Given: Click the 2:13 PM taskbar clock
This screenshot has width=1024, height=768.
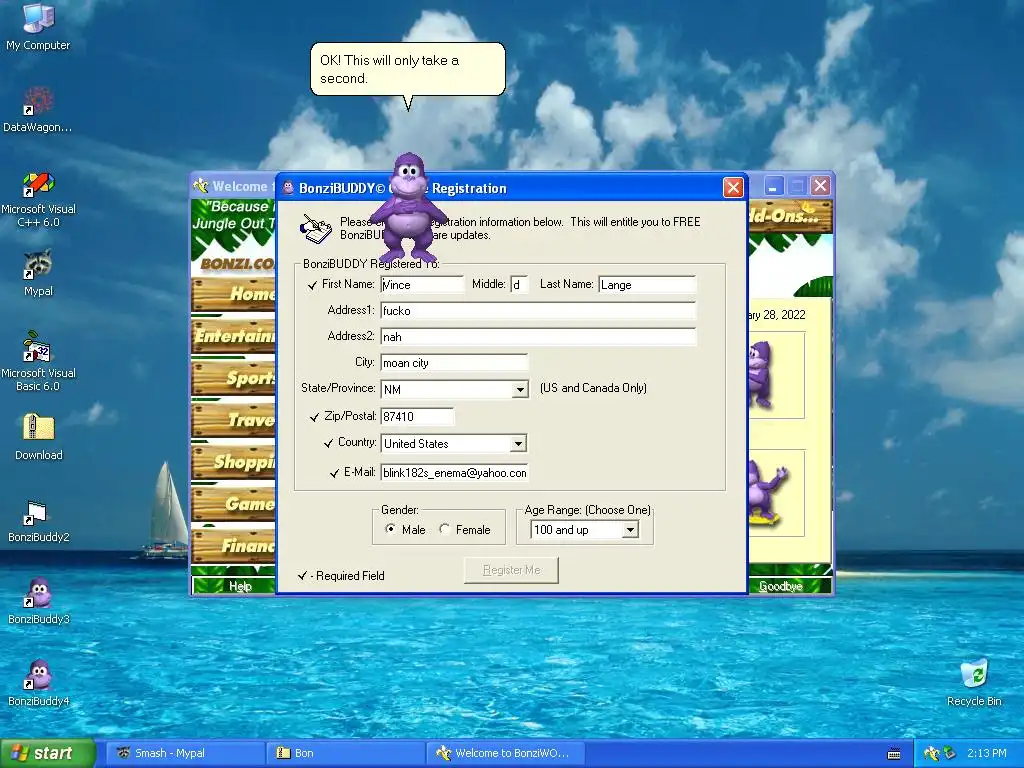Looking at the screenshot, I should point(987,754).
